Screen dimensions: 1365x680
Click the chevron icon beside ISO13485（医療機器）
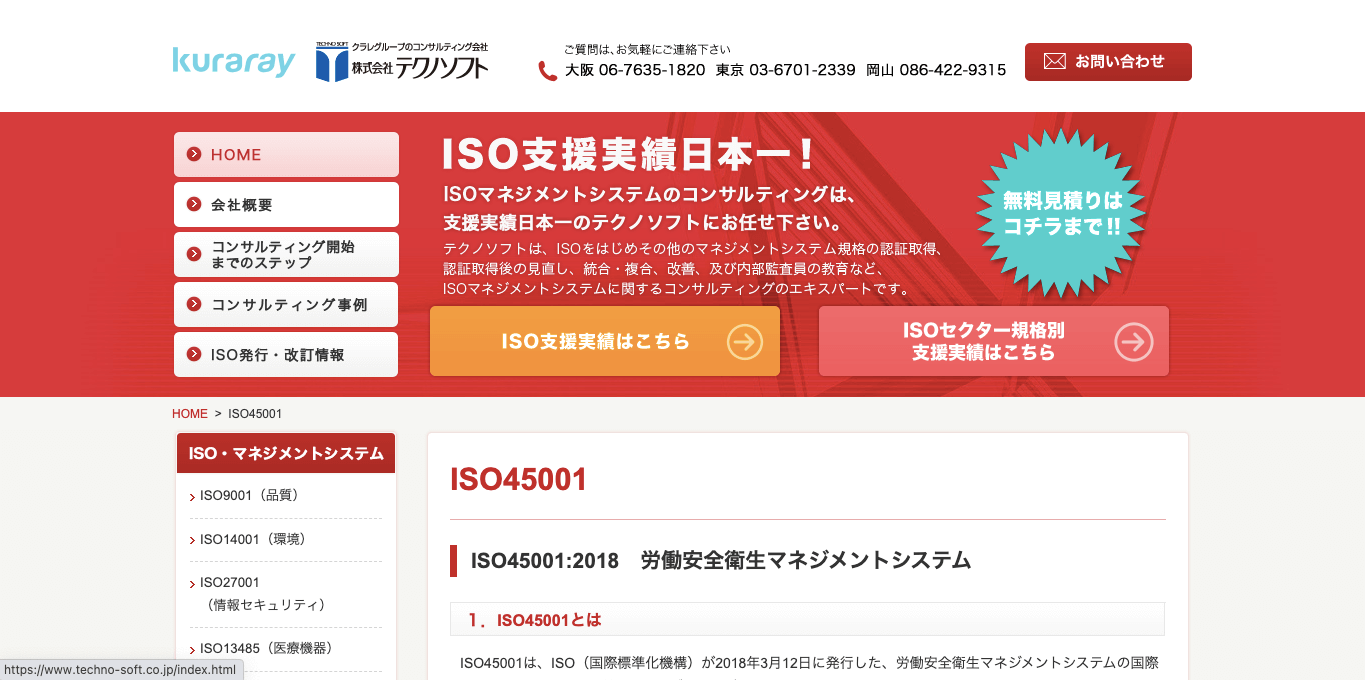pos(192,650)
